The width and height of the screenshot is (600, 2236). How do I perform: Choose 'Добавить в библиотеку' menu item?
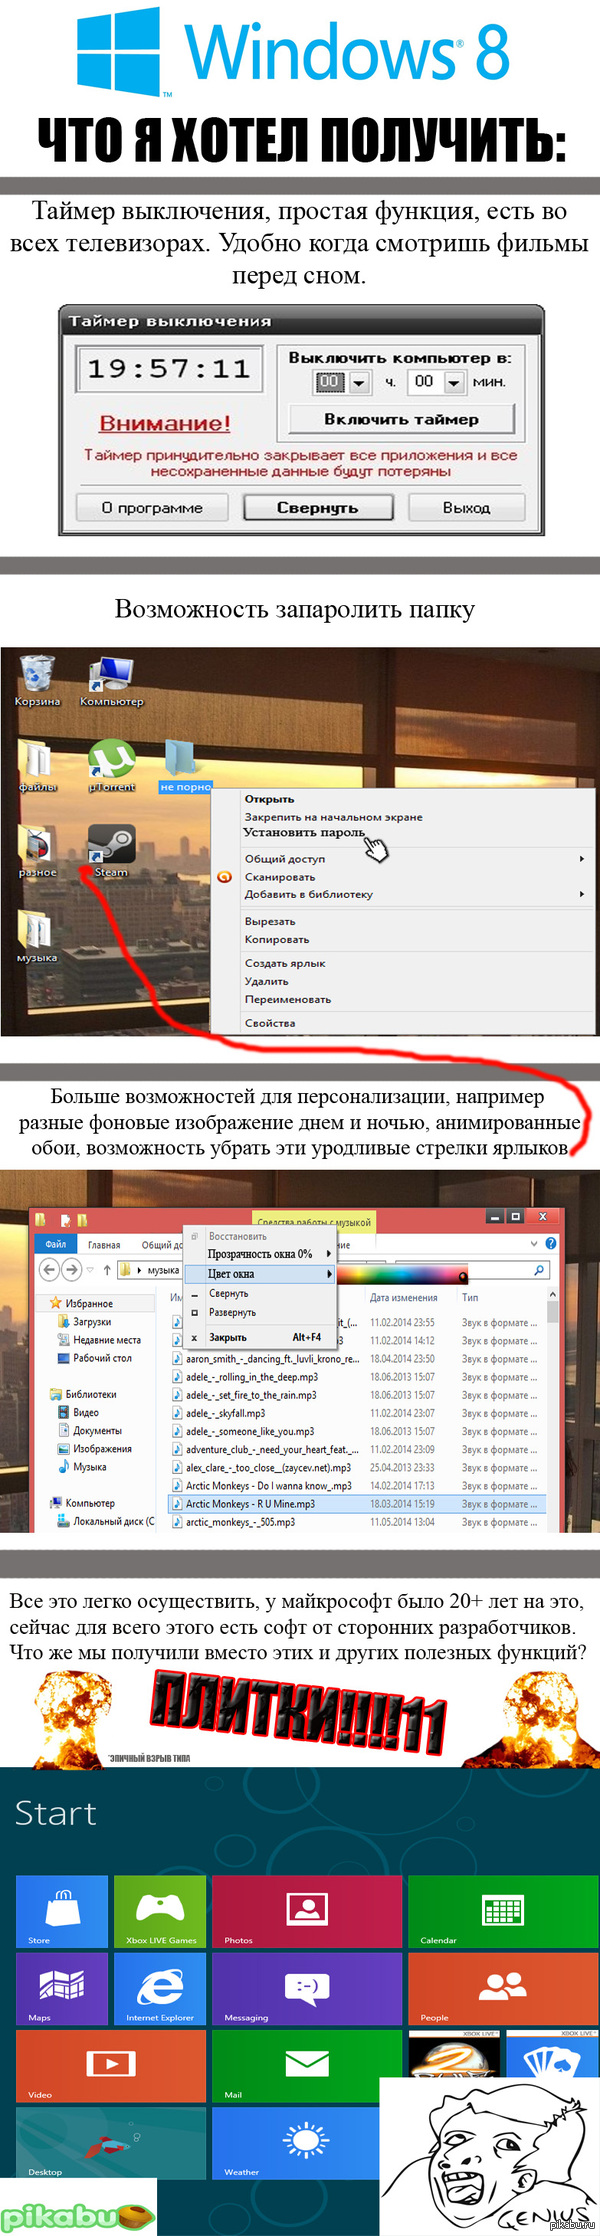tap(309, 895)
